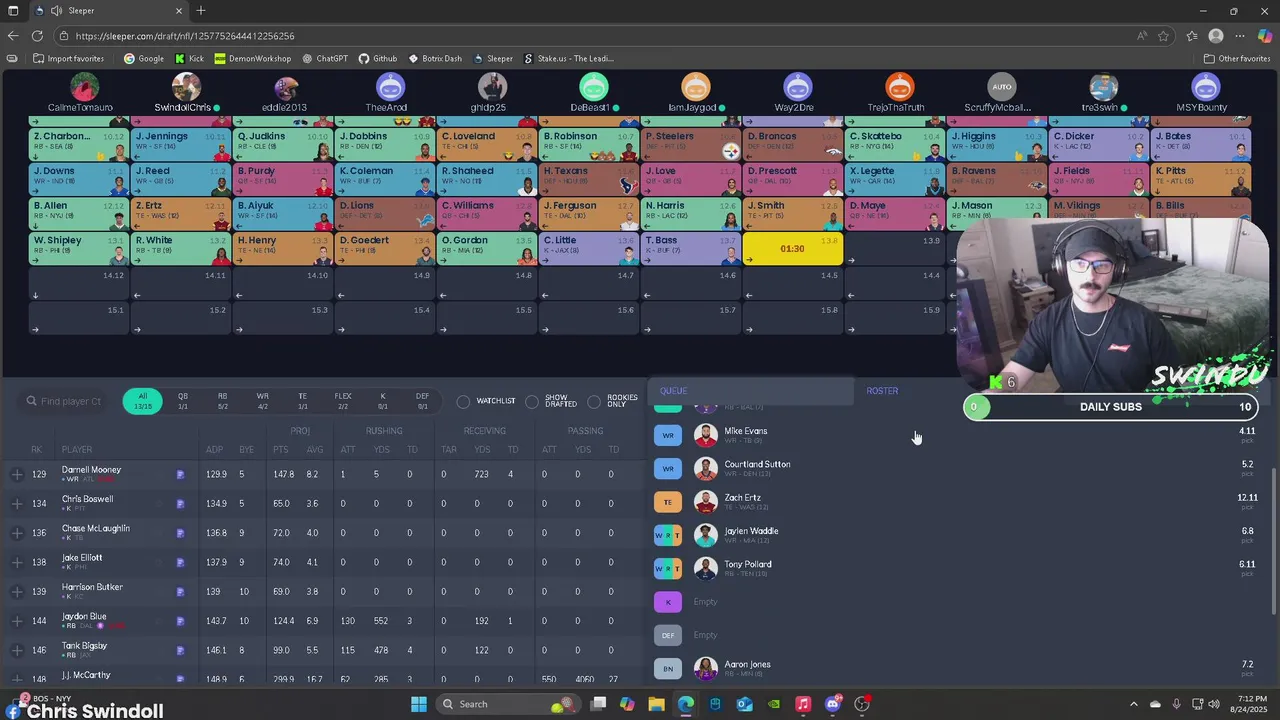This screenshot has width=1280, height=720.
Task: Filter players by FLEX
Action: [x=343, y=401]
